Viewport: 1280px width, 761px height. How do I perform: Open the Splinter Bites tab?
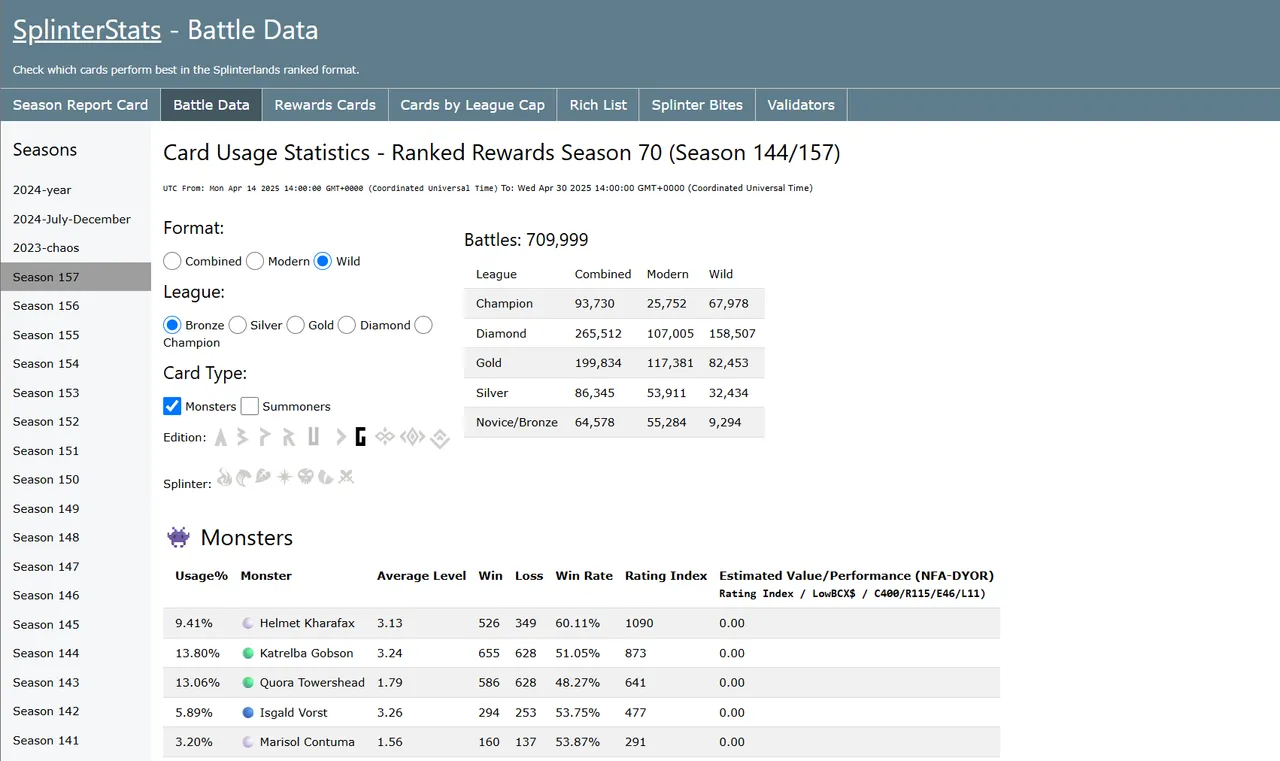[697, 105]
